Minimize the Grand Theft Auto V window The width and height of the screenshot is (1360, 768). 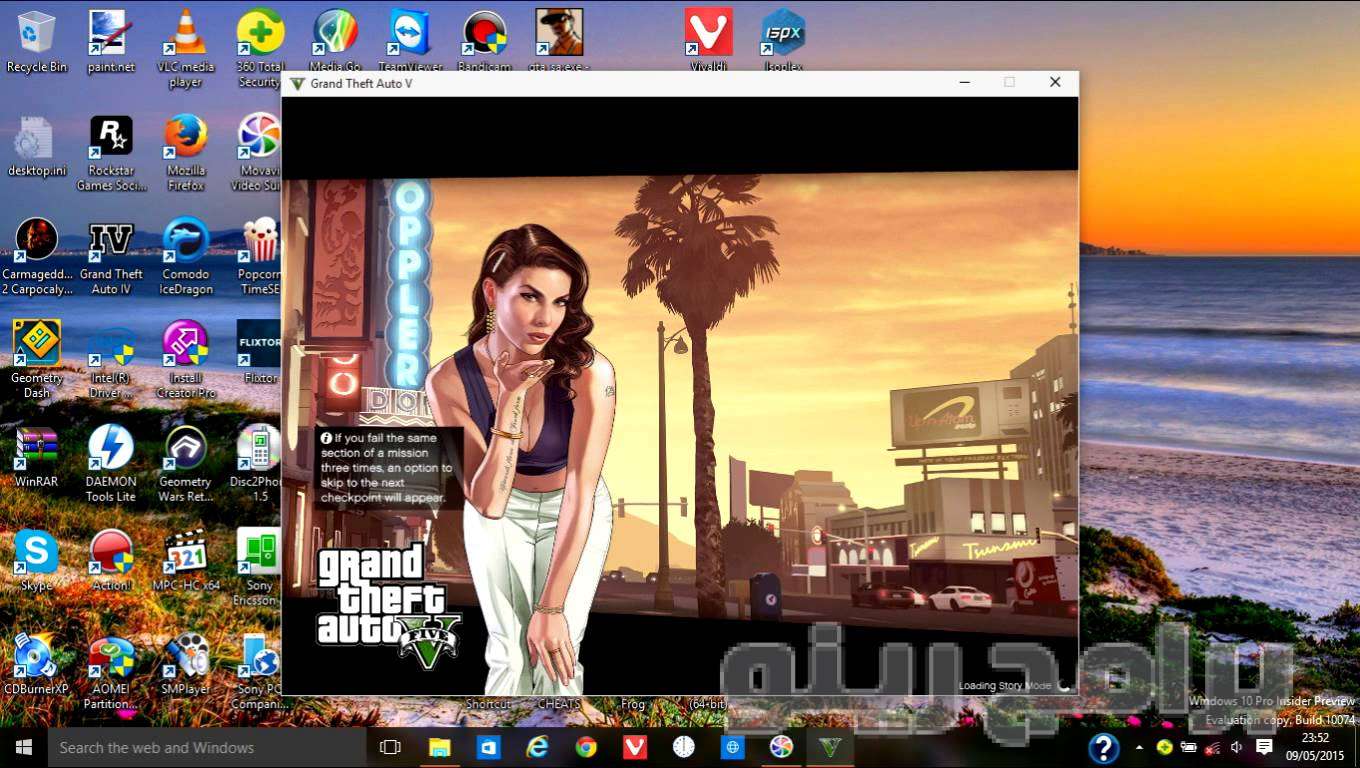[965, 83]
